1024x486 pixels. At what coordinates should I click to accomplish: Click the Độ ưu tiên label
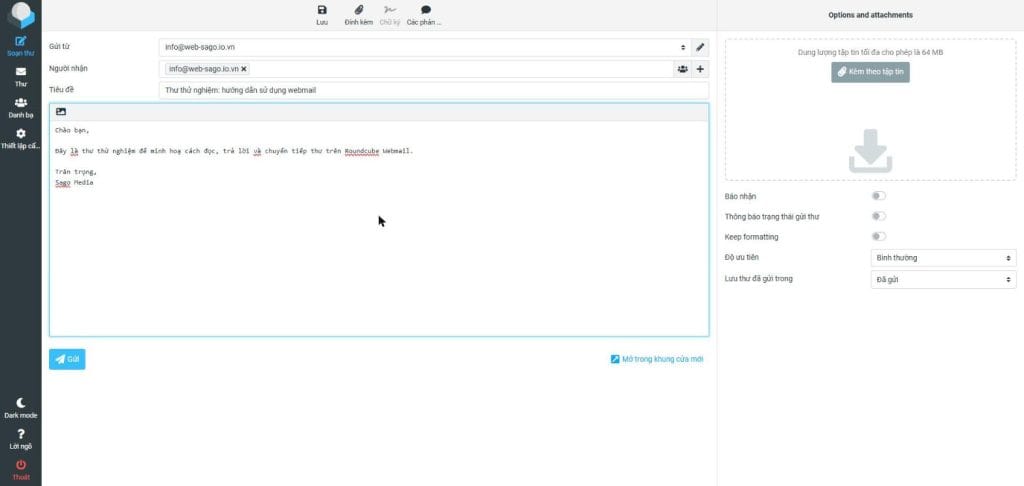pyautogui.click(x=742, y=257)
